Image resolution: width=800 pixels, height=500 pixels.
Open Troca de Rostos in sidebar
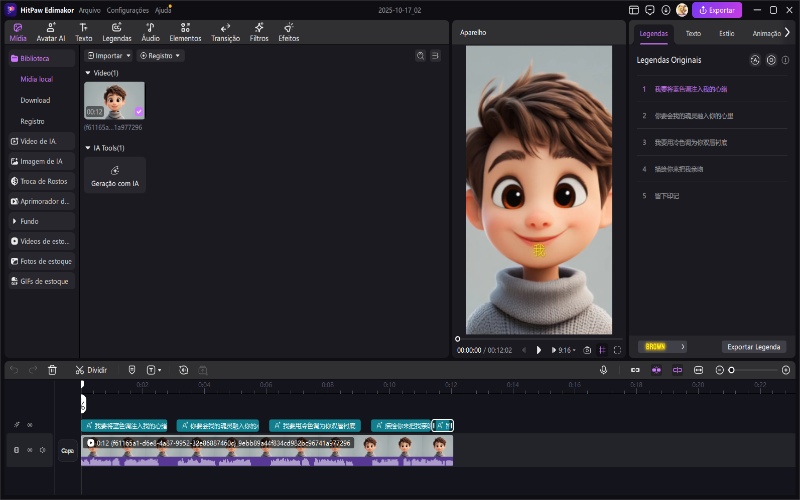pyautogui.click(x=41, y=181)
